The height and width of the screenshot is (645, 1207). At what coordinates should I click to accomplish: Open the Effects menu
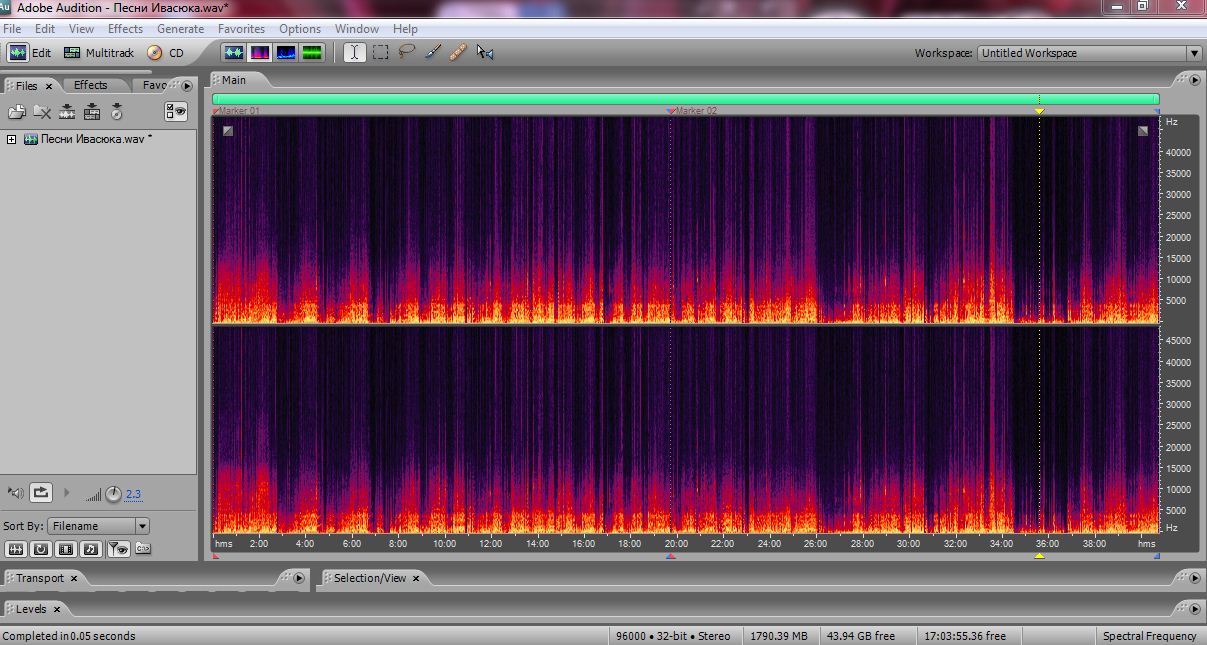click(125, 29)
